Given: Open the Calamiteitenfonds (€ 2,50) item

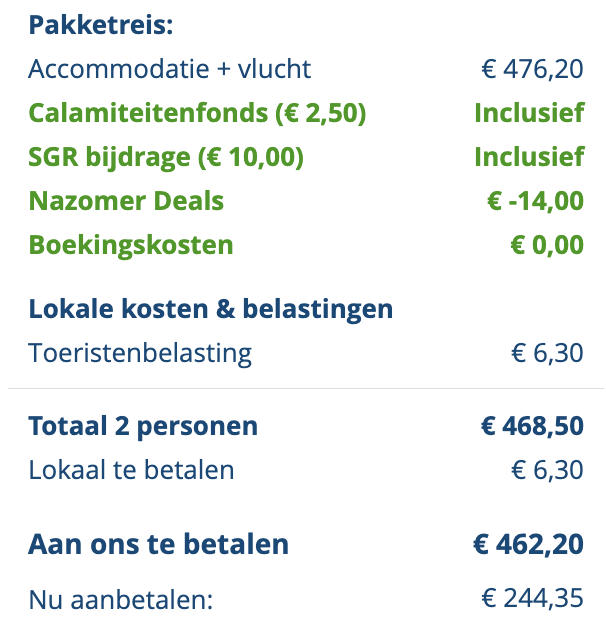Looking at the screenshot, I should (197, 113).
